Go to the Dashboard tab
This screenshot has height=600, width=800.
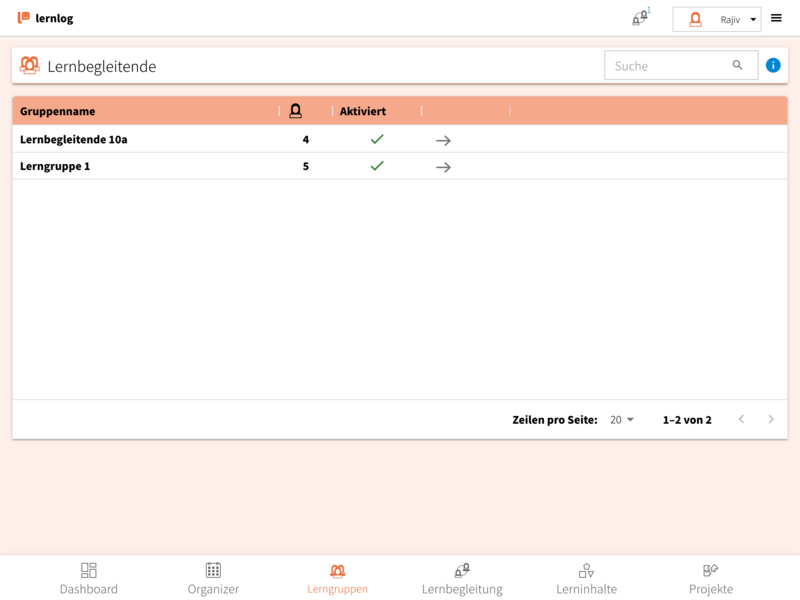89,578
